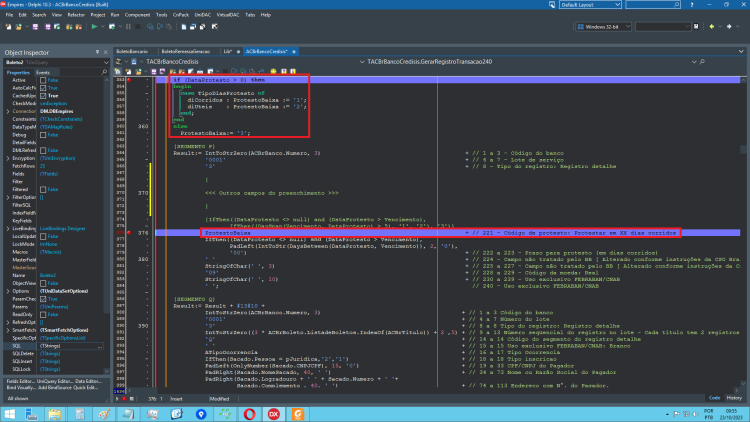
Task: Click the Data Editor link
Action: tap(89, 381)
